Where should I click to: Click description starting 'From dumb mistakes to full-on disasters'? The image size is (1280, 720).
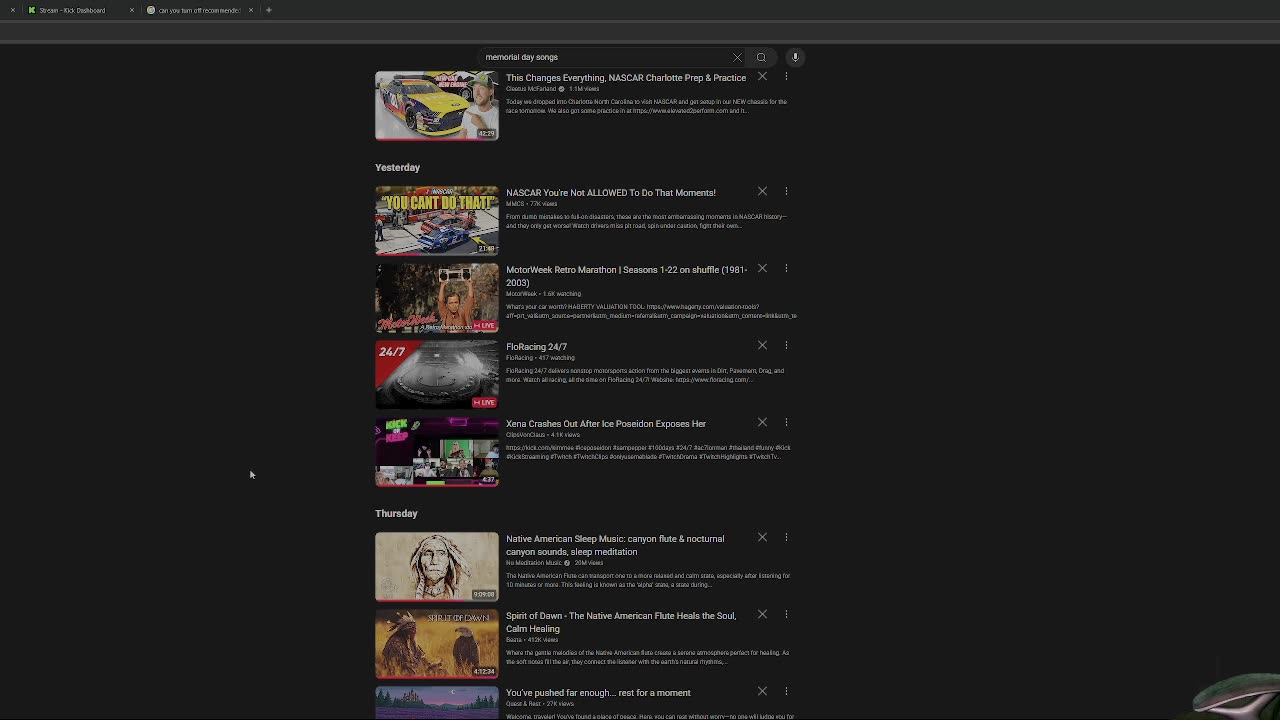[646, 221]
